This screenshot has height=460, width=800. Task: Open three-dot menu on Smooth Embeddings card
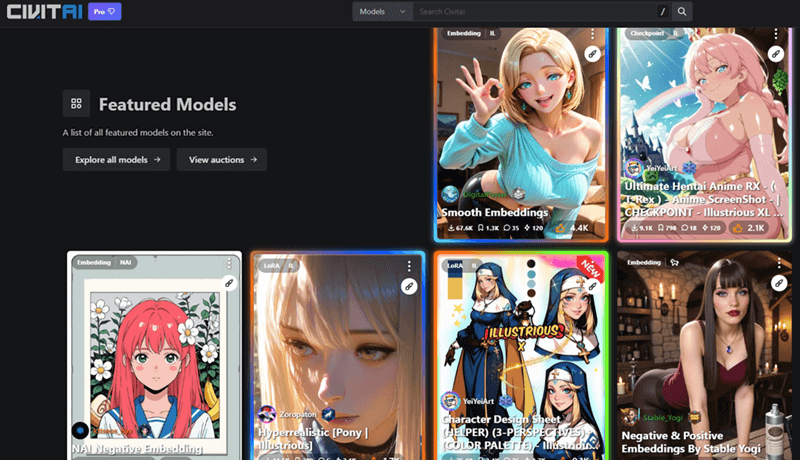[x=593, y=34]
